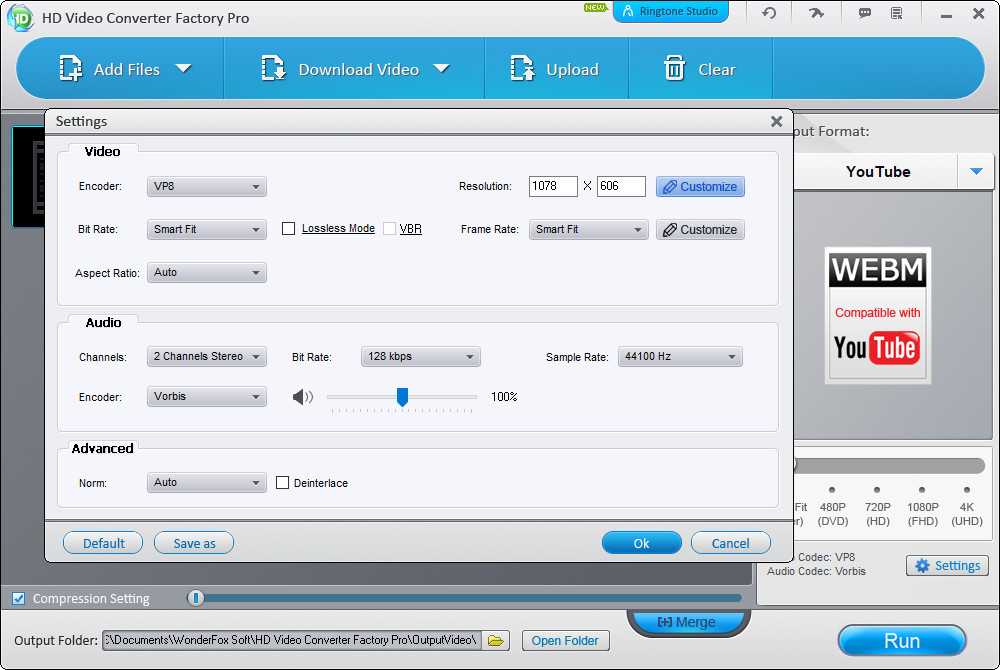Toggle the VBR checkbox
Viewport: 1000px width, 670px height.
click(390, 229)
